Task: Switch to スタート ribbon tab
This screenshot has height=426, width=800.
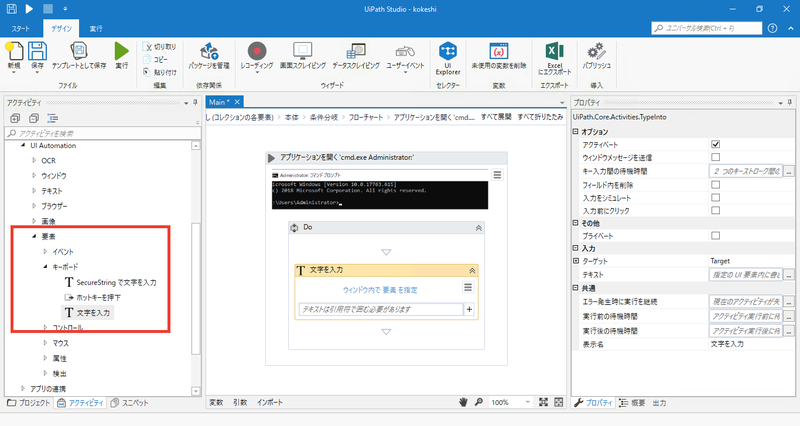Action: [x=21, y=29]
